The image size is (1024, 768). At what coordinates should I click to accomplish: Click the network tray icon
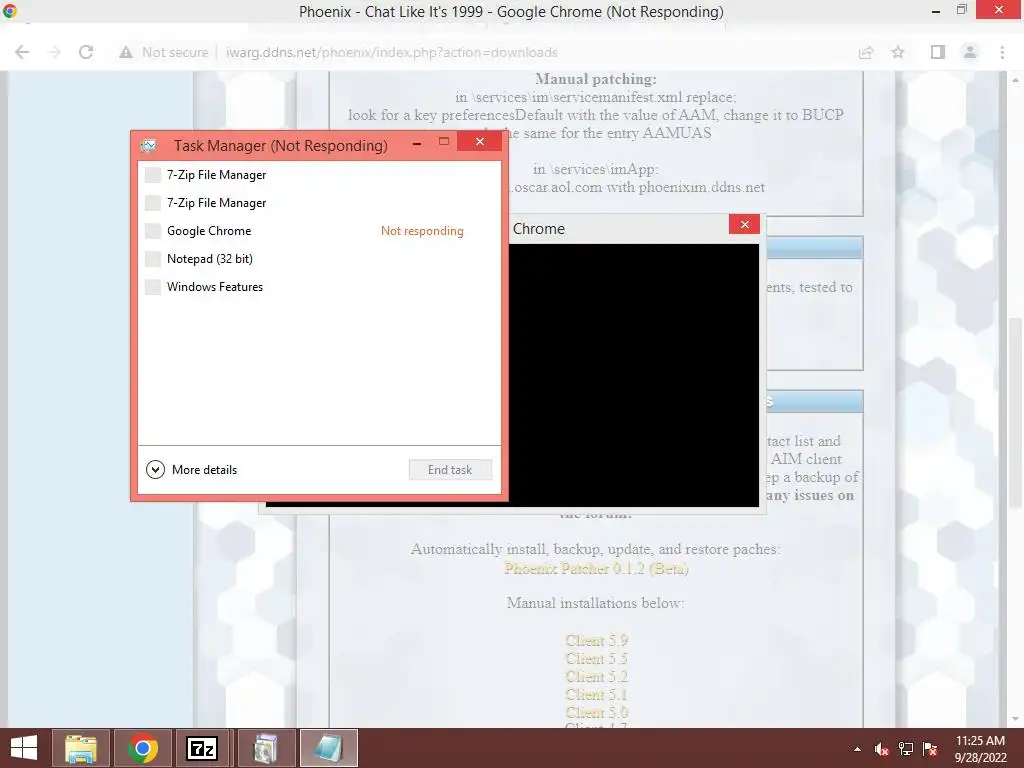coord(906,750)
